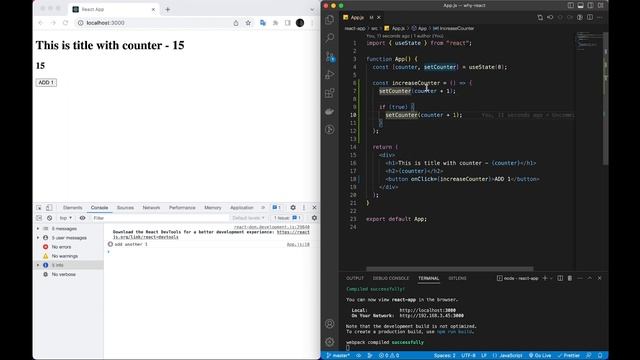Open Customize Layout icon in title bar

tap(600, 5)
